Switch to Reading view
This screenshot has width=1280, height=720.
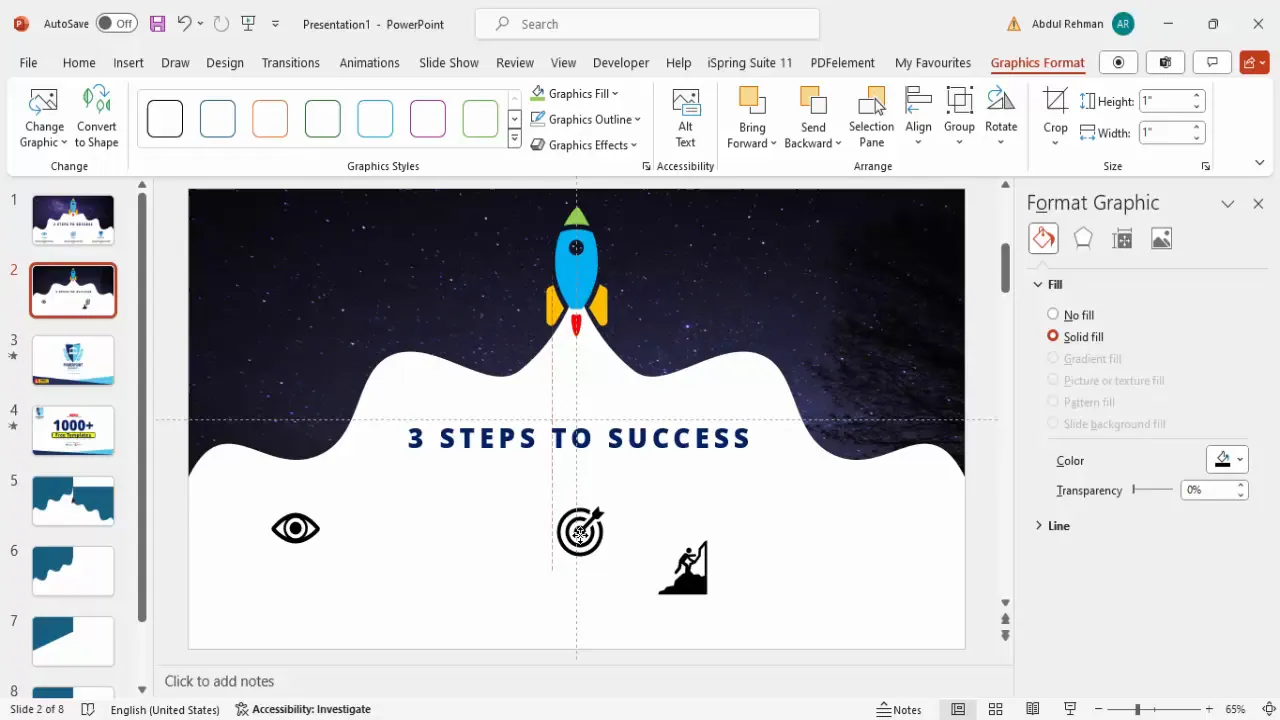[1033, 709]
